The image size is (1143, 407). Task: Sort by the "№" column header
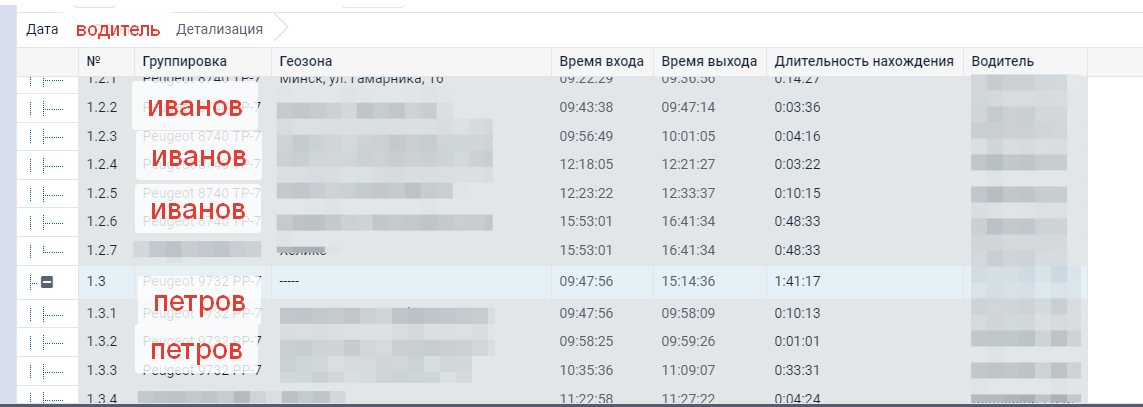(94, 62)
